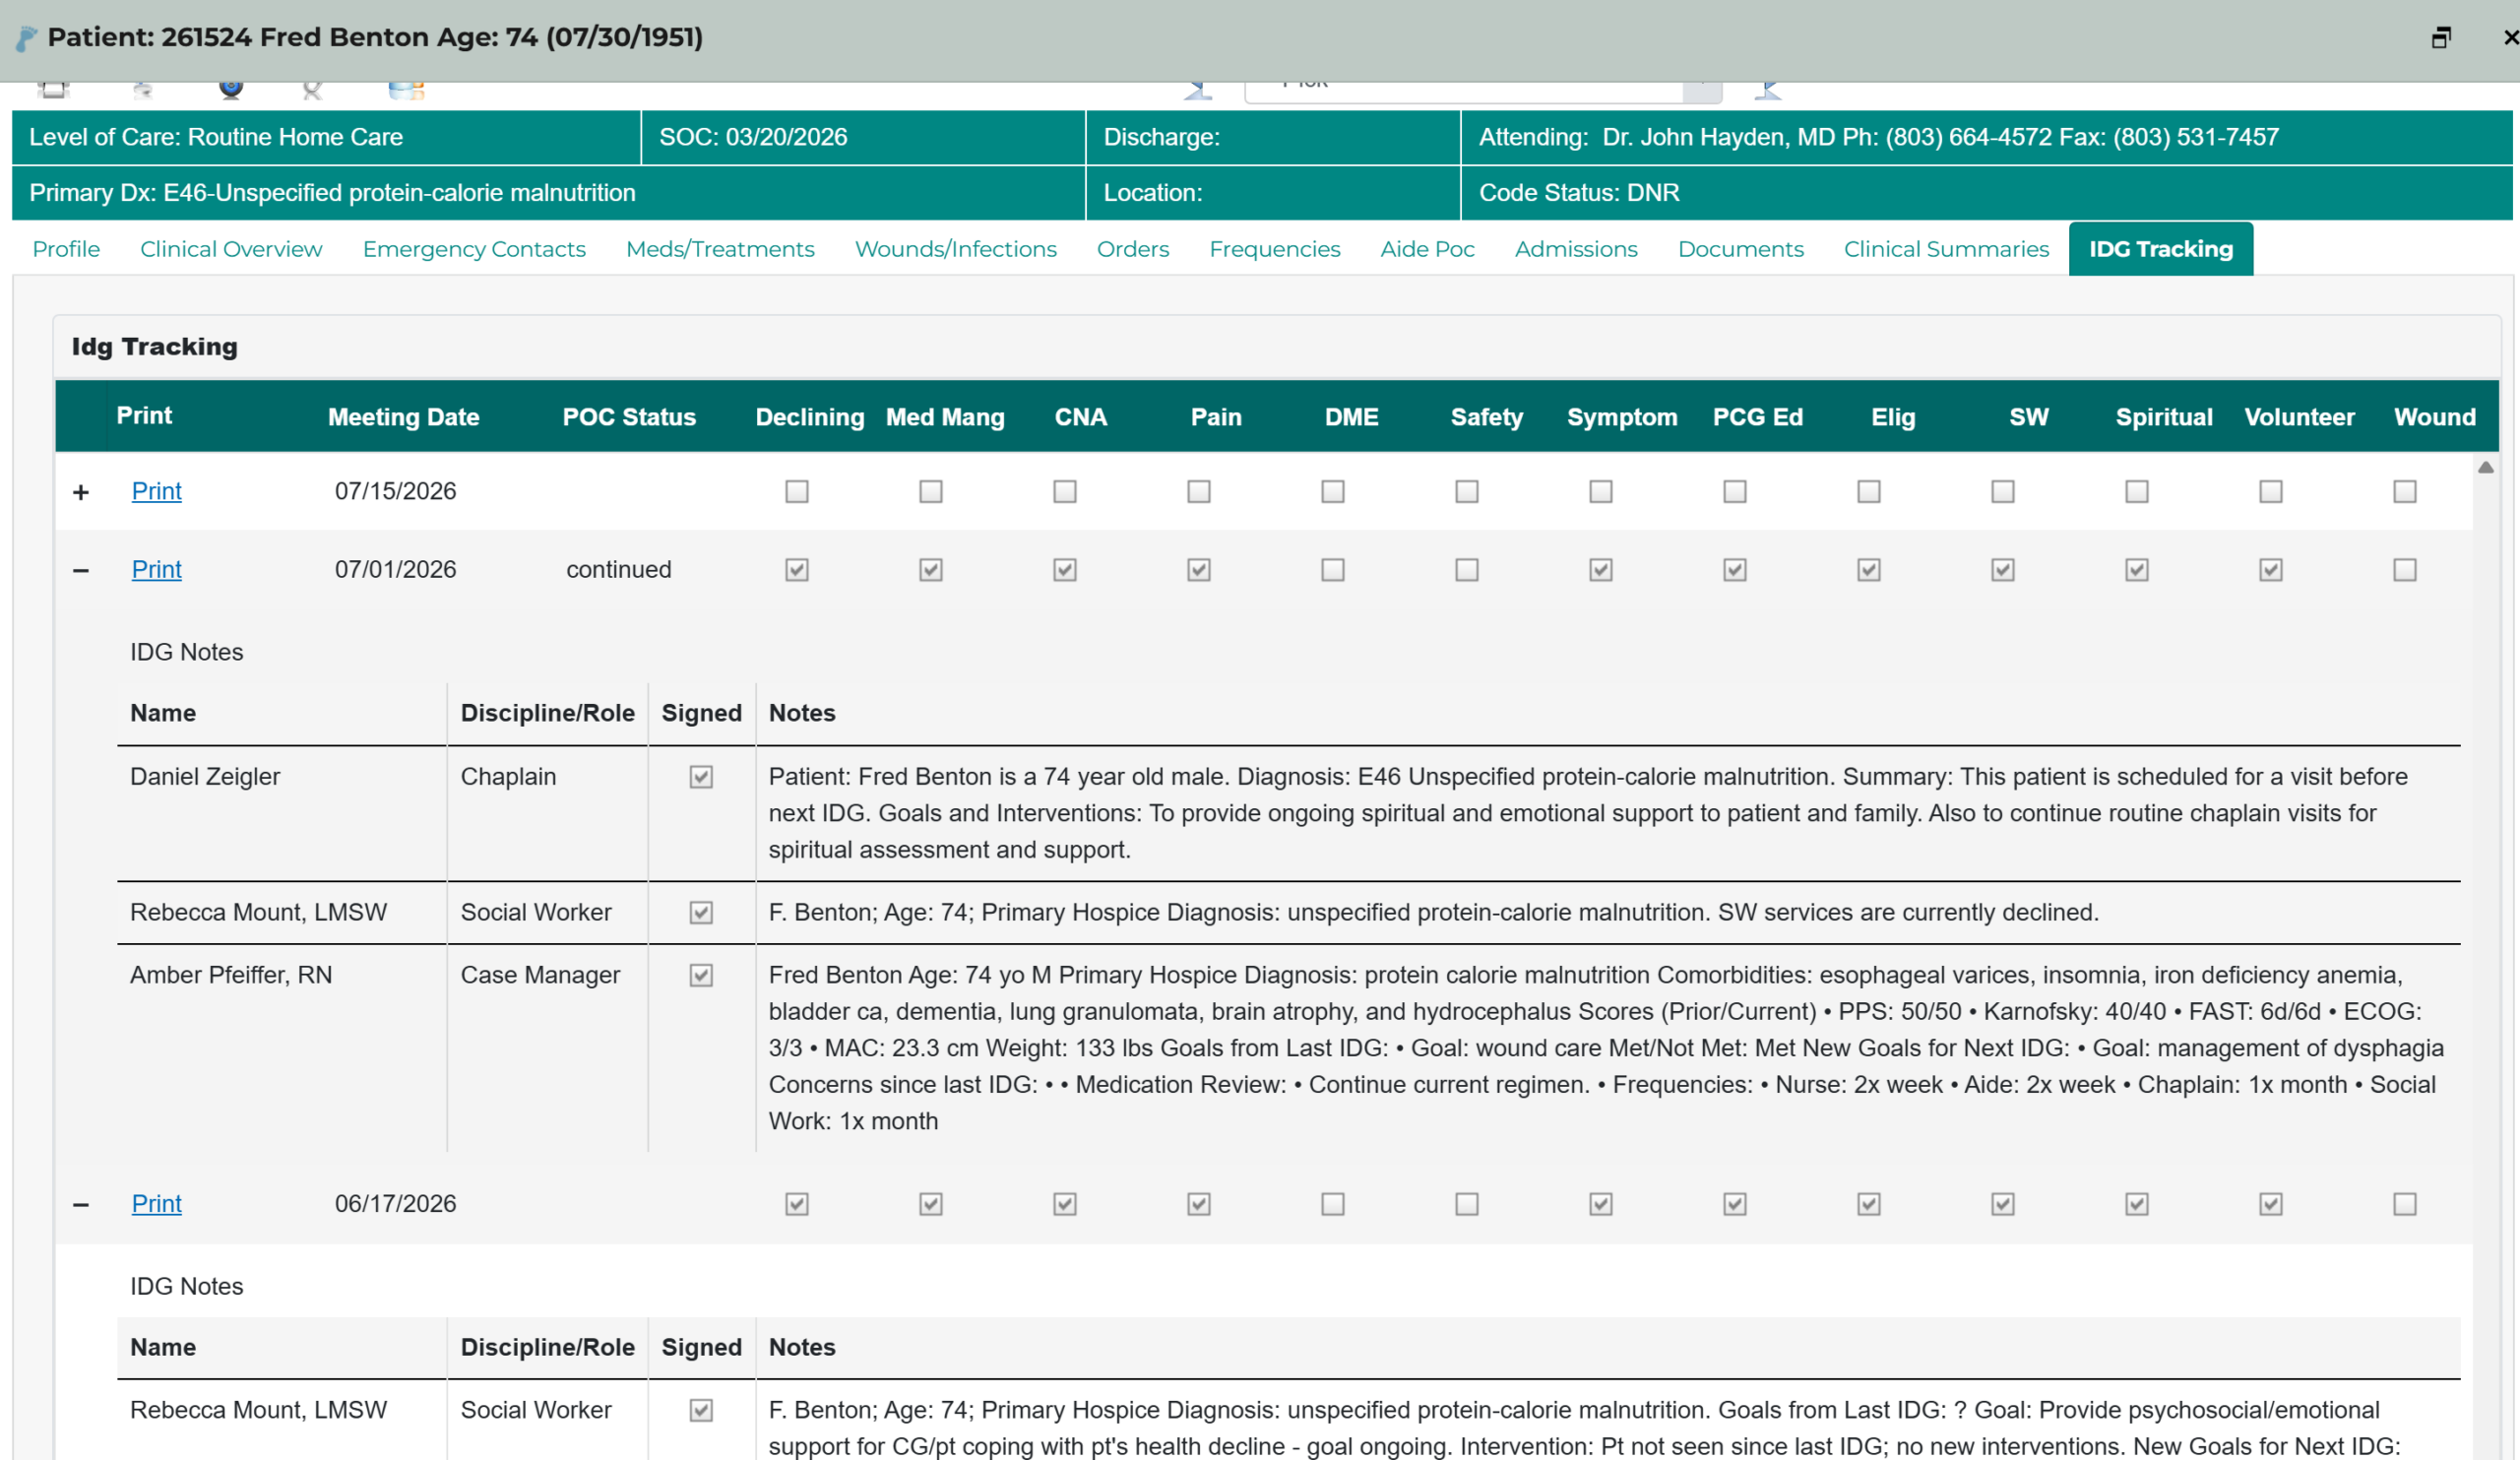
Task: Check DME for the 07/01/2026 meeting
Action: click(x=1332, y=569)
